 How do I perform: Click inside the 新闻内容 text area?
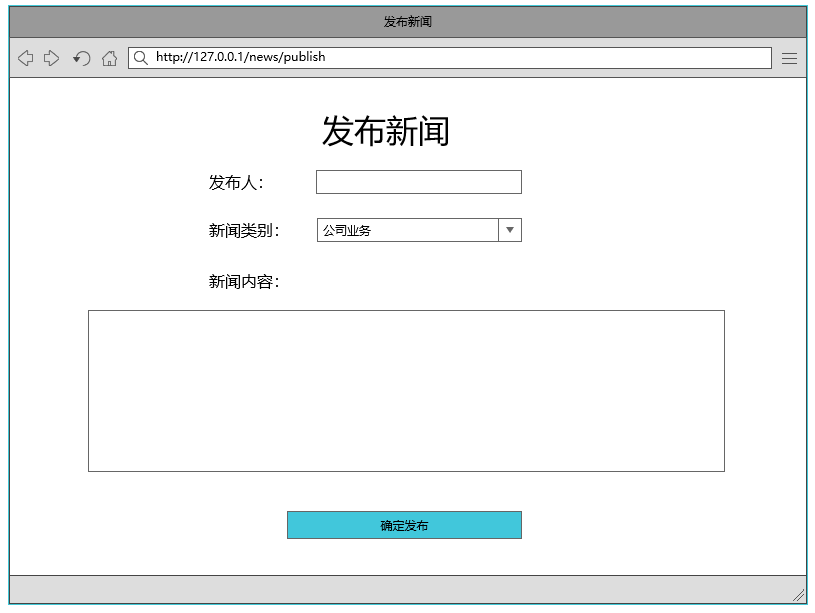[x=405, y=388]
